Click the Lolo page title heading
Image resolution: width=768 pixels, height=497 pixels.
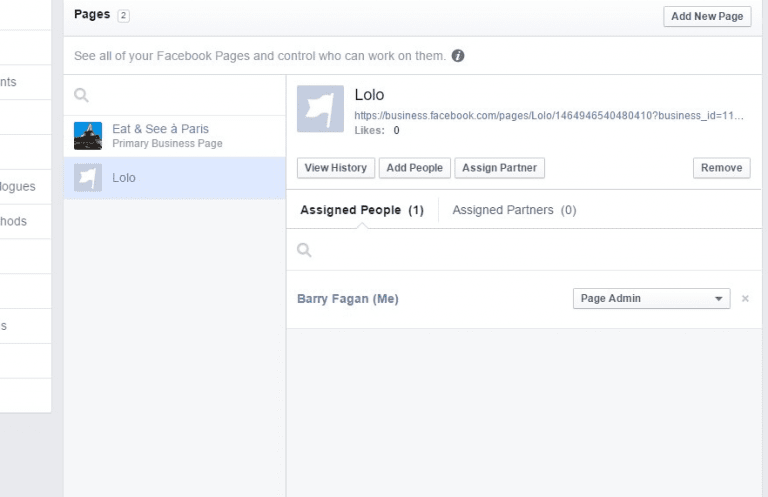(369, 95)
